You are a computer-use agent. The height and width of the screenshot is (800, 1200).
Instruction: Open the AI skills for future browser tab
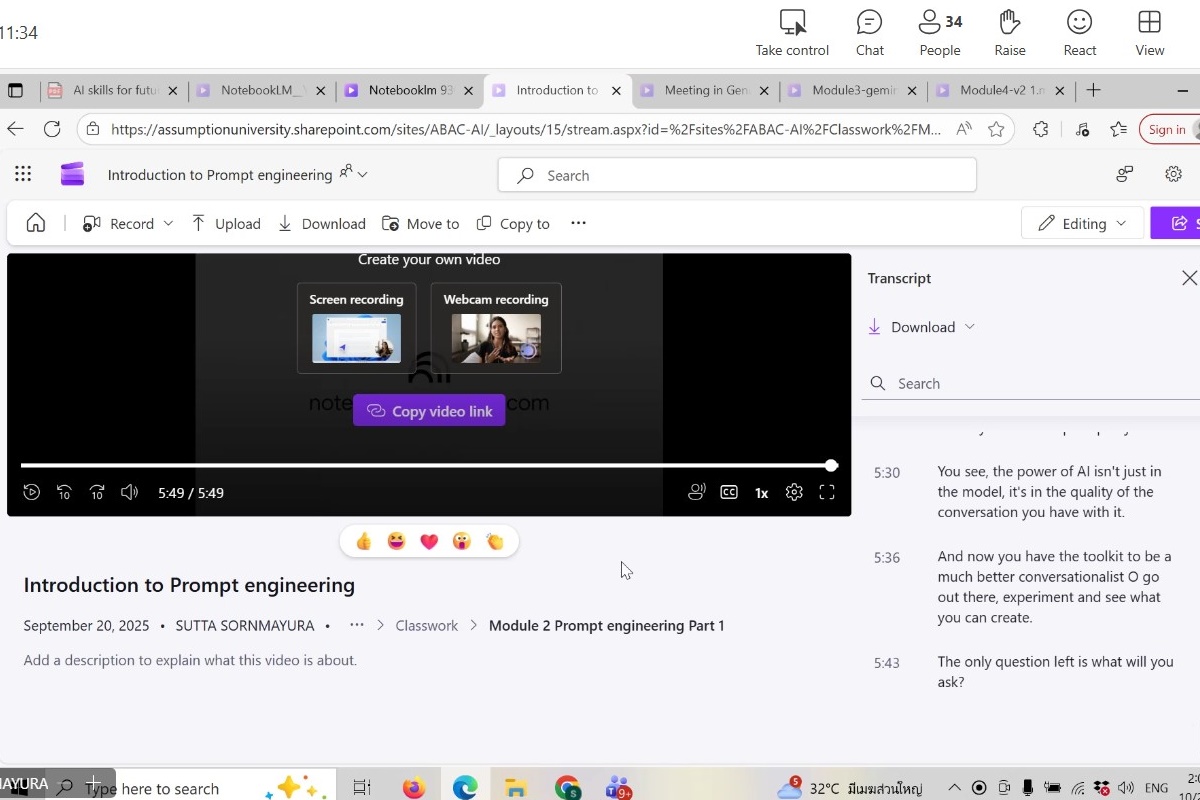114,90
